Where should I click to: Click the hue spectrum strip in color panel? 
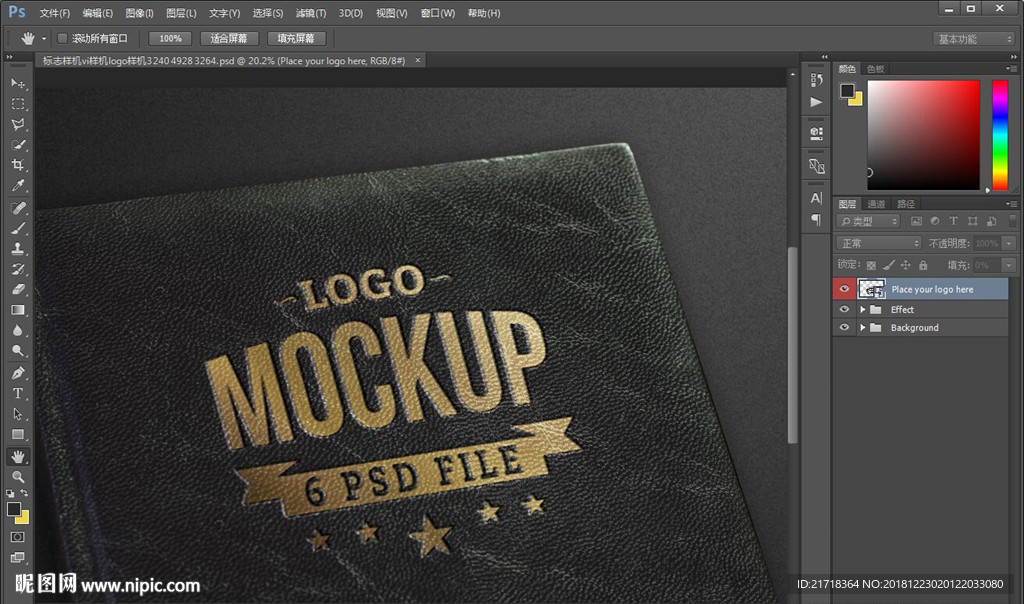999,134
